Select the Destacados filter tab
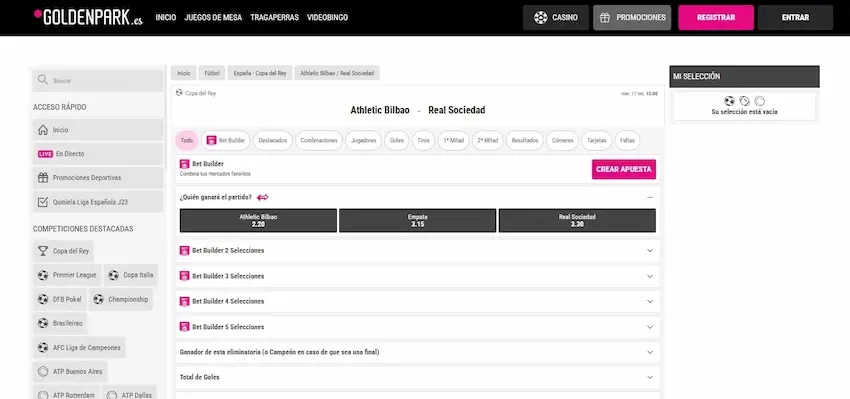The width and height of the screenshot is (850, 399). [273, 140]
